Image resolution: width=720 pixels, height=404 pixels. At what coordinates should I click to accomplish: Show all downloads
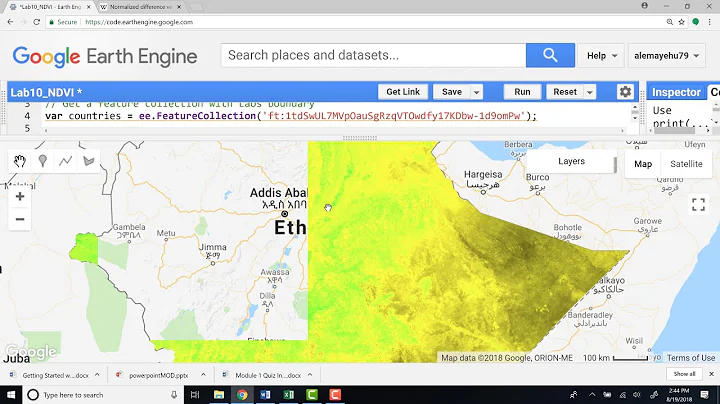click(684, 374)
